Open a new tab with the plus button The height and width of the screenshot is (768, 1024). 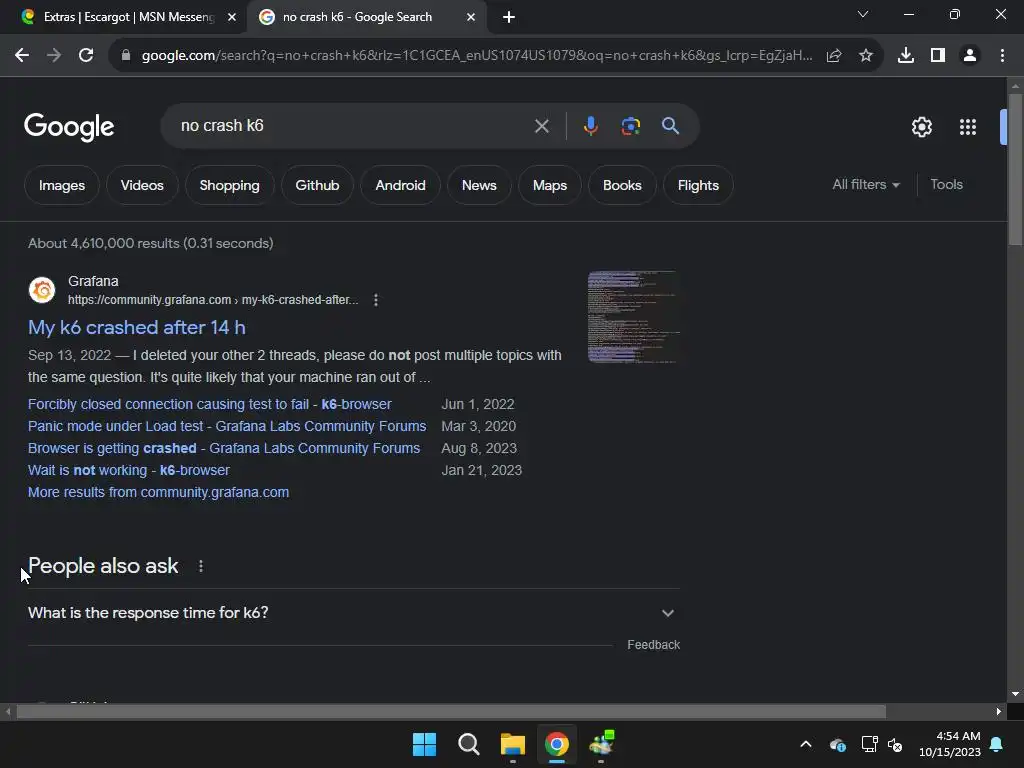pos(509,18)
